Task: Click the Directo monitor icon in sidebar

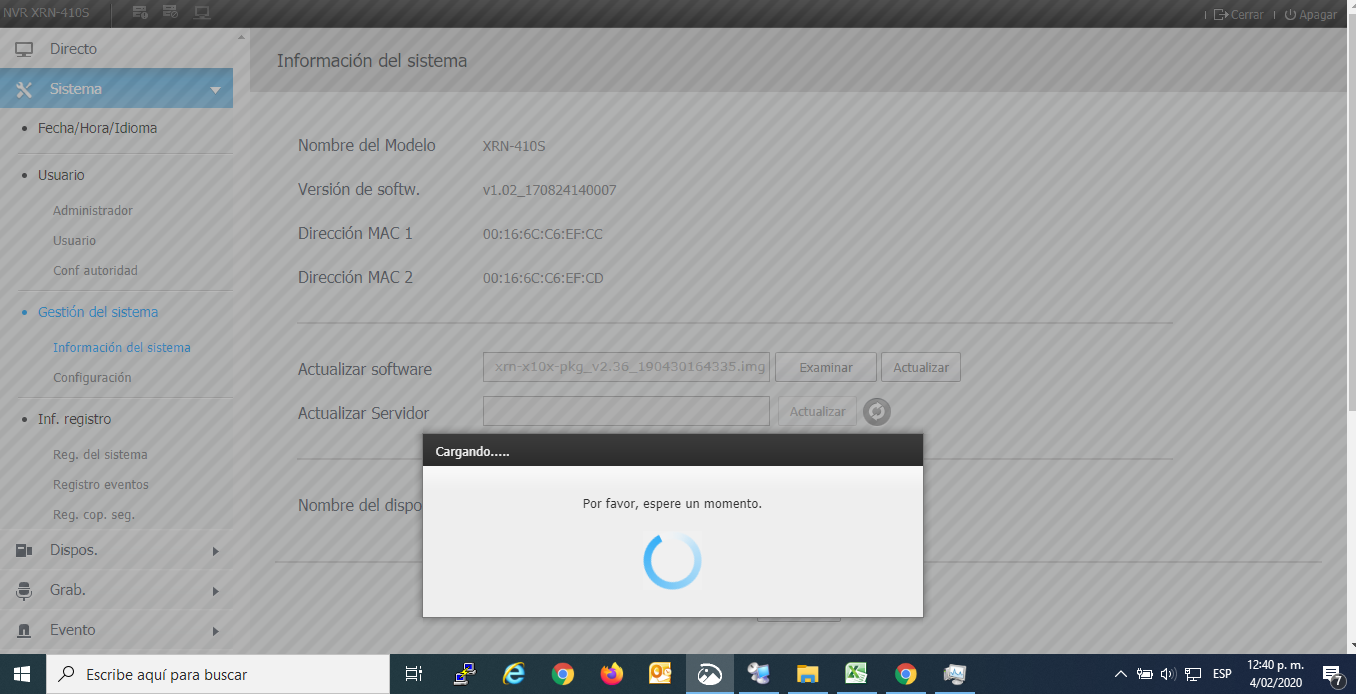Action: 24,49
